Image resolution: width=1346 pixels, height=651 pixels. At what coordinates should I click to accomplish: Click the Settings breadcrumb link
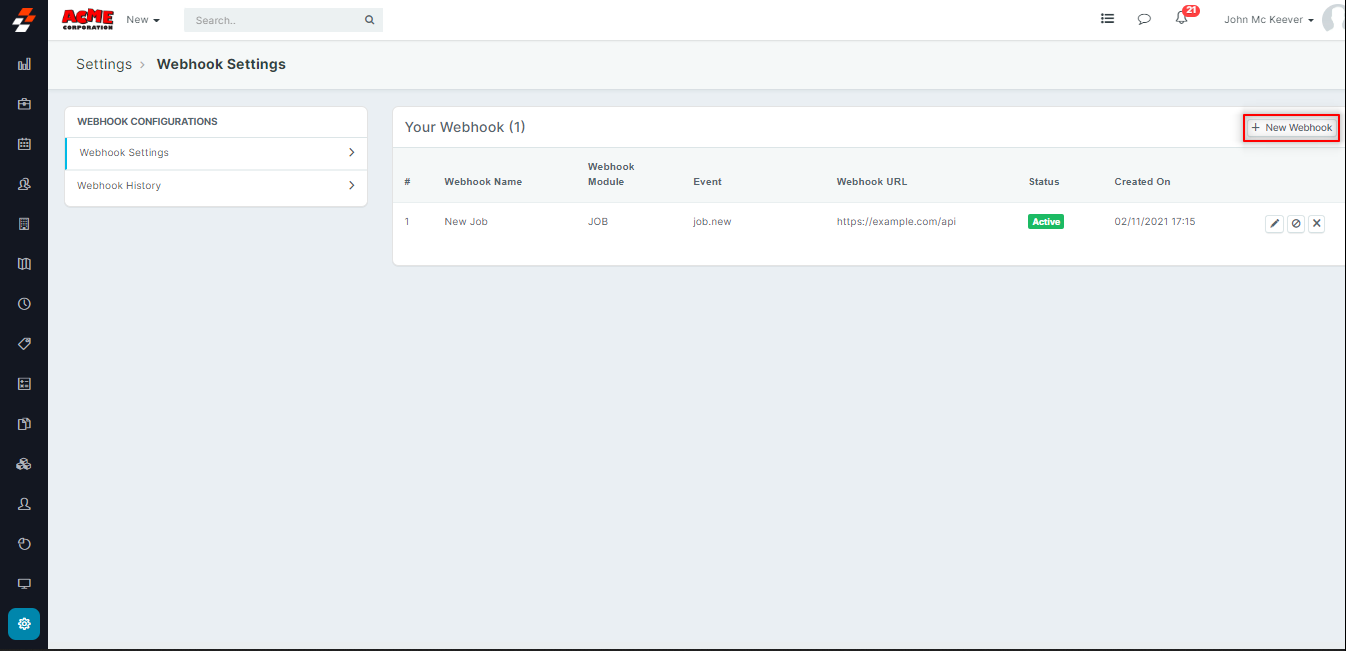click(x=104, y=64)
